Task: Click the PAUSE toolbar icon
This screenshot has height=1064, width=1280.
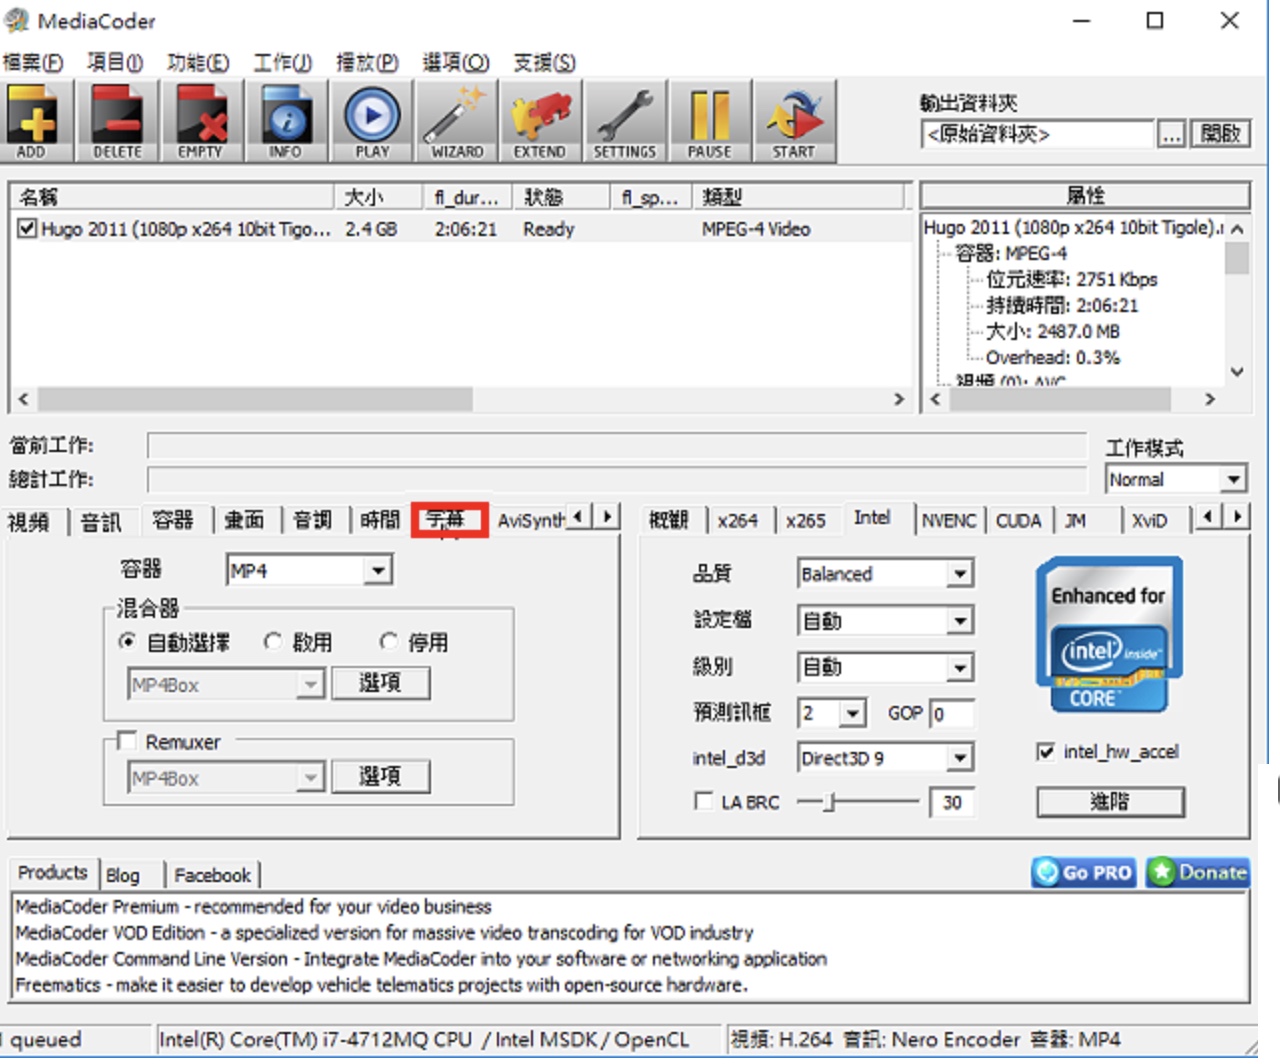Action: (x=709, y=121)
